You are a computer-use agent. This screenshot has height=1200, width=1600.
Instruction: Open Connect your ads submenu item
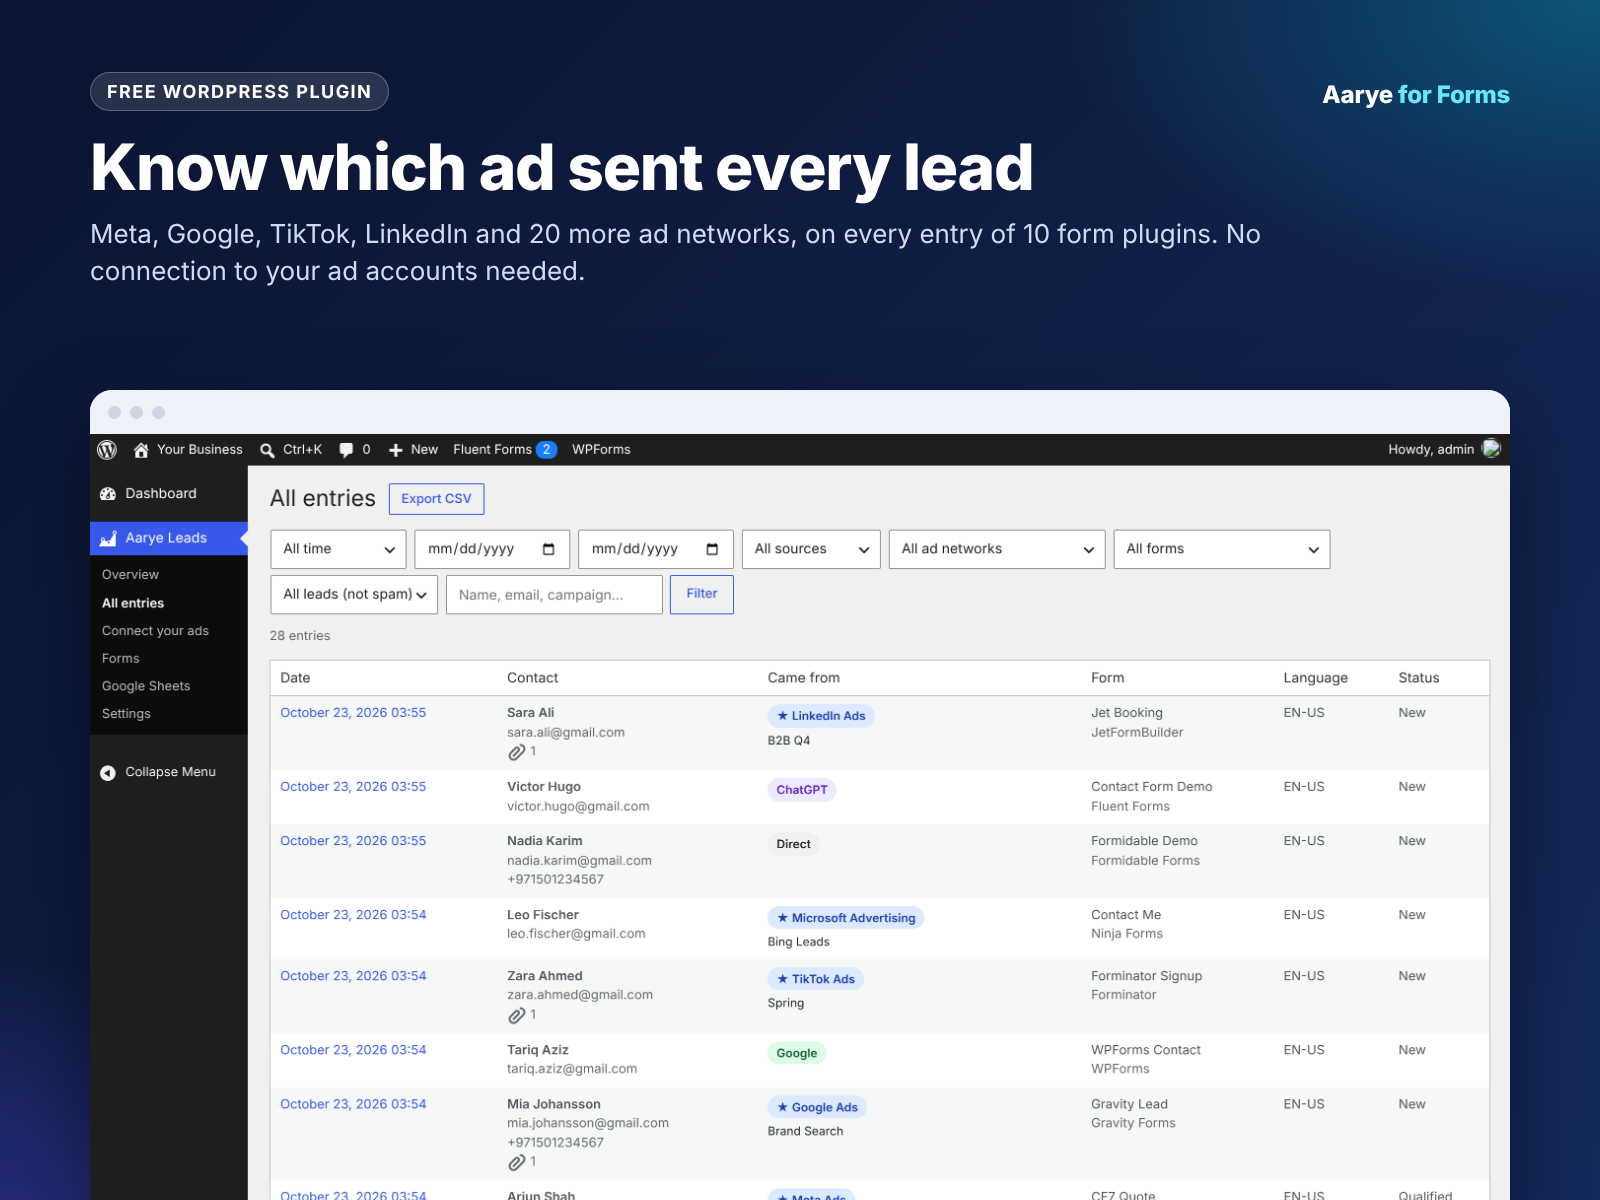155,631
